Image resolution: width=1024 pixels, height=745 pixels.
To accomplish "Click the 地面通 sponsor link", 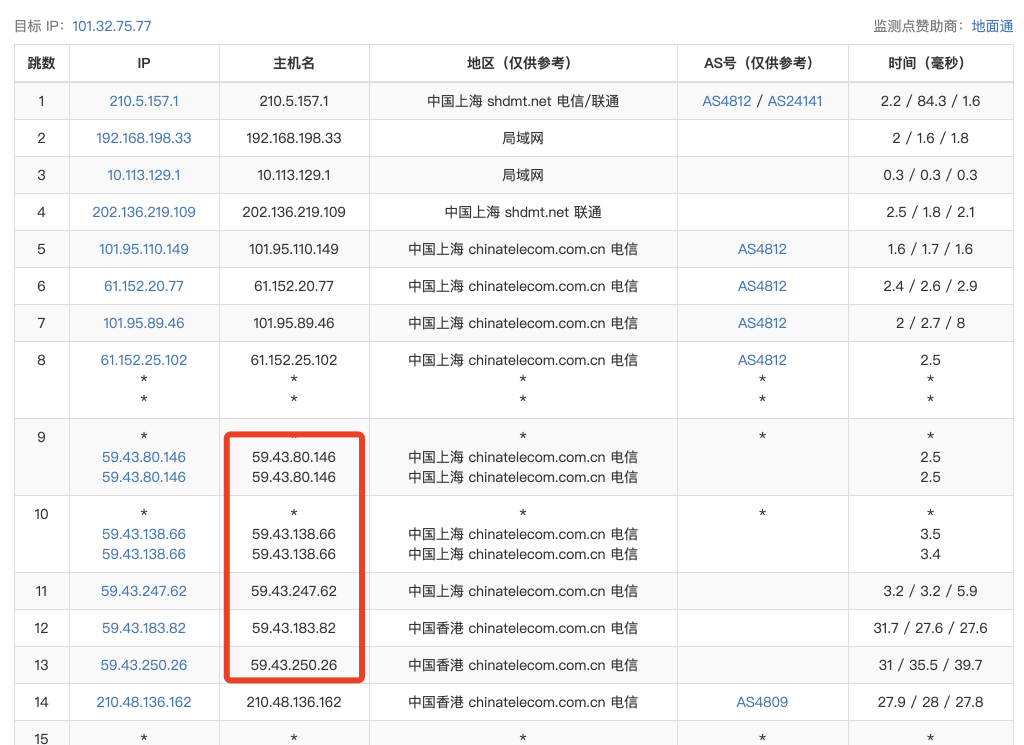I will click(x=992, y=26).
